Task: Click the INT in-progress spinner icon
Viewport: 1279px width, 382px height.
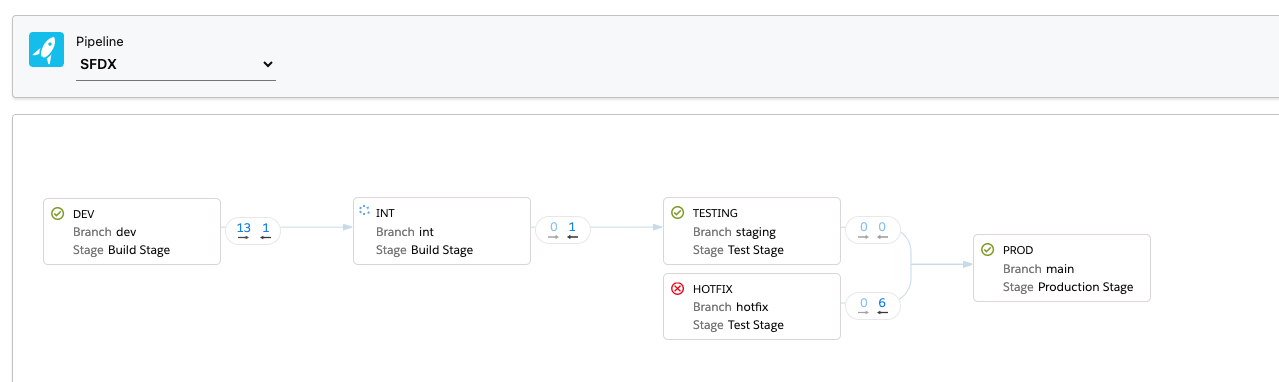Action: point(365,212)
